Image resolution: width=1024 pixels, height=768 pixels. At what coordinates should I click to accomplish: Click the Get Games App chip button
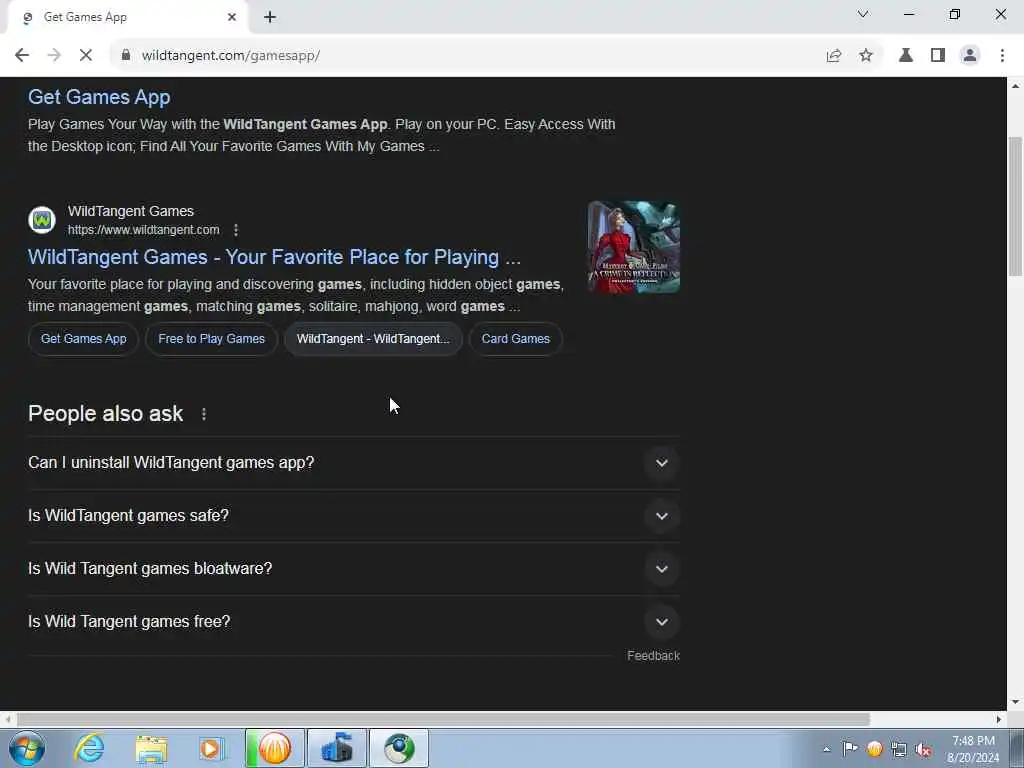(84, 339)
